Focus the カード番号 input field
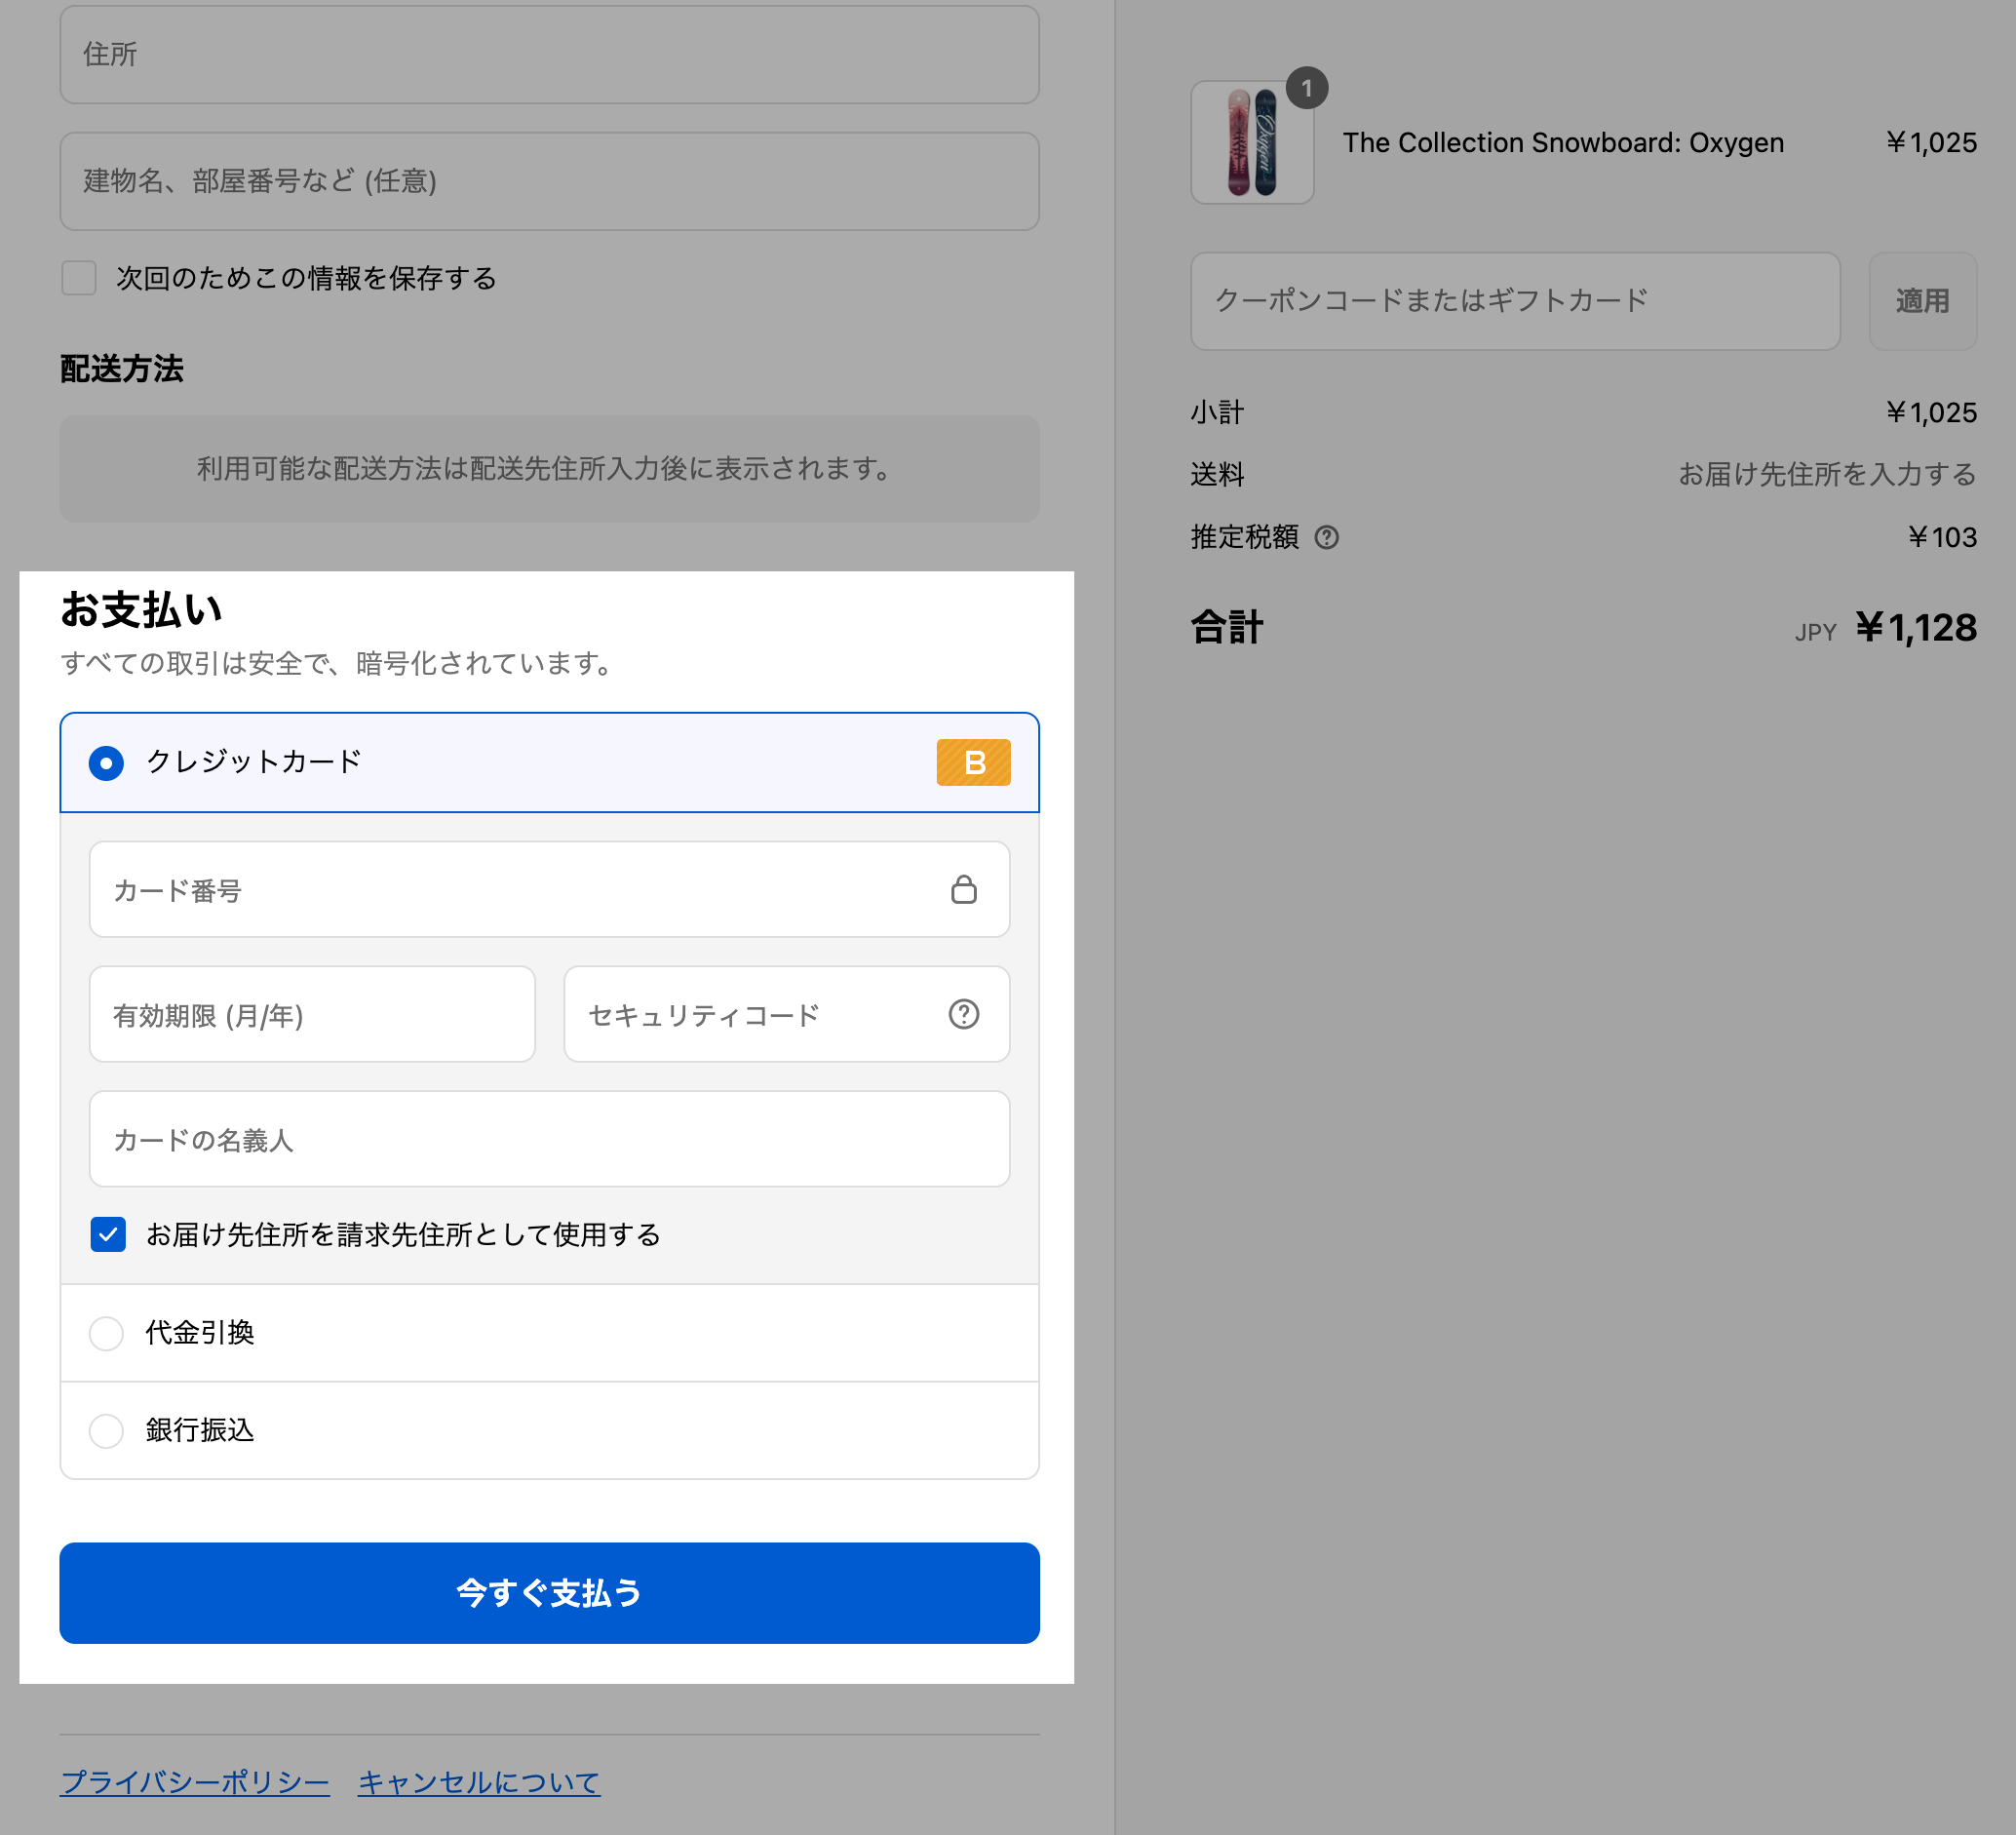 click(549, 889)
